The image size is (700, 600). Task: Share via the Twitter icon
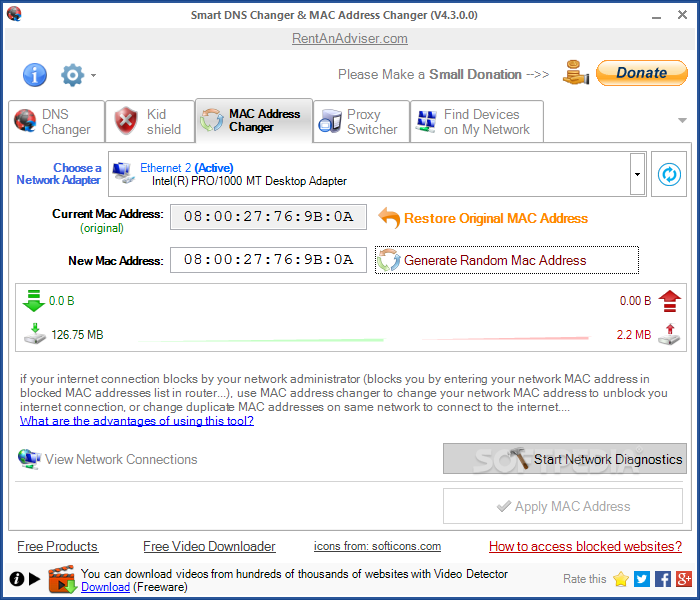click(x=642, y=579)
